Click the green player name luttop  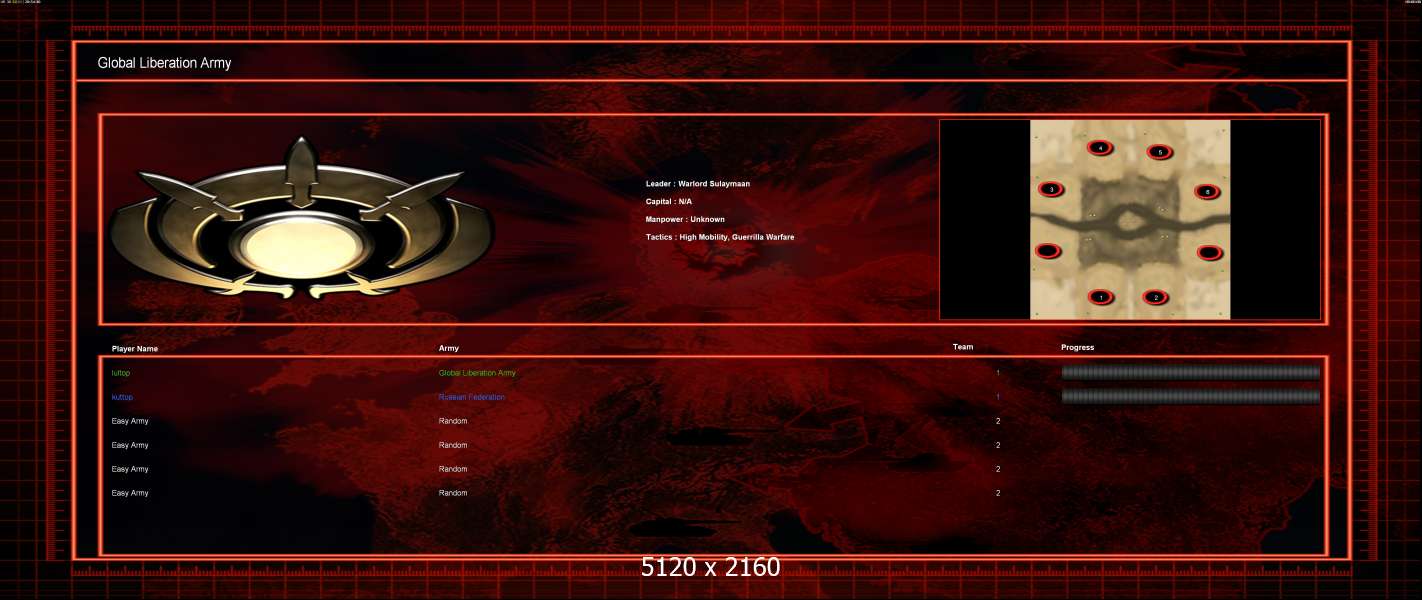click(121, 373)
